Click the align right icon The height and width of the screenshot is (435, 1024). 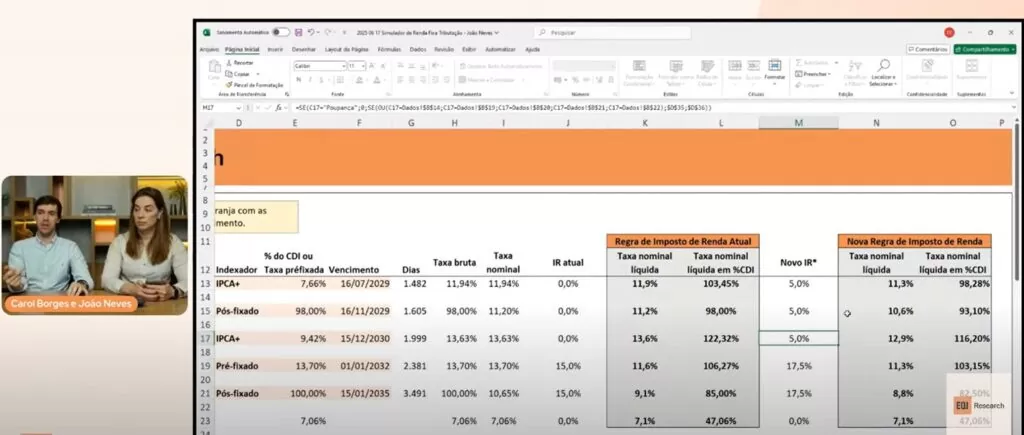coord(424,80)
